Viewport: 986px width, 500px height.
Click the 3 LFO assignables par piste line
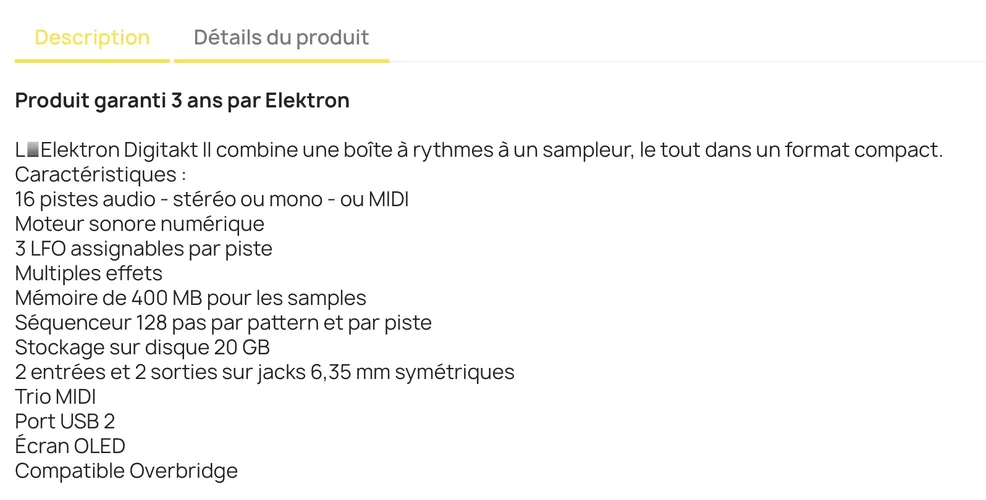click(x=144, y=248)
